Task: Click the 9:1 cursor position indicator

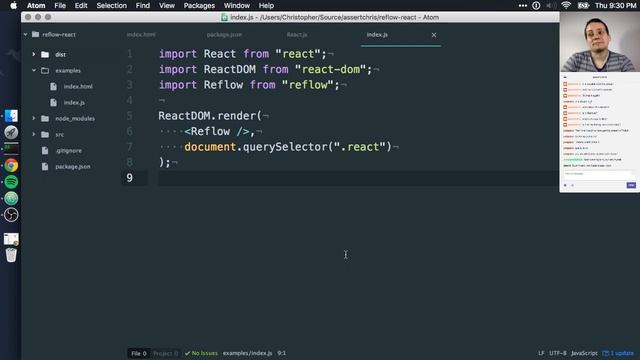Action: [282, 353]
